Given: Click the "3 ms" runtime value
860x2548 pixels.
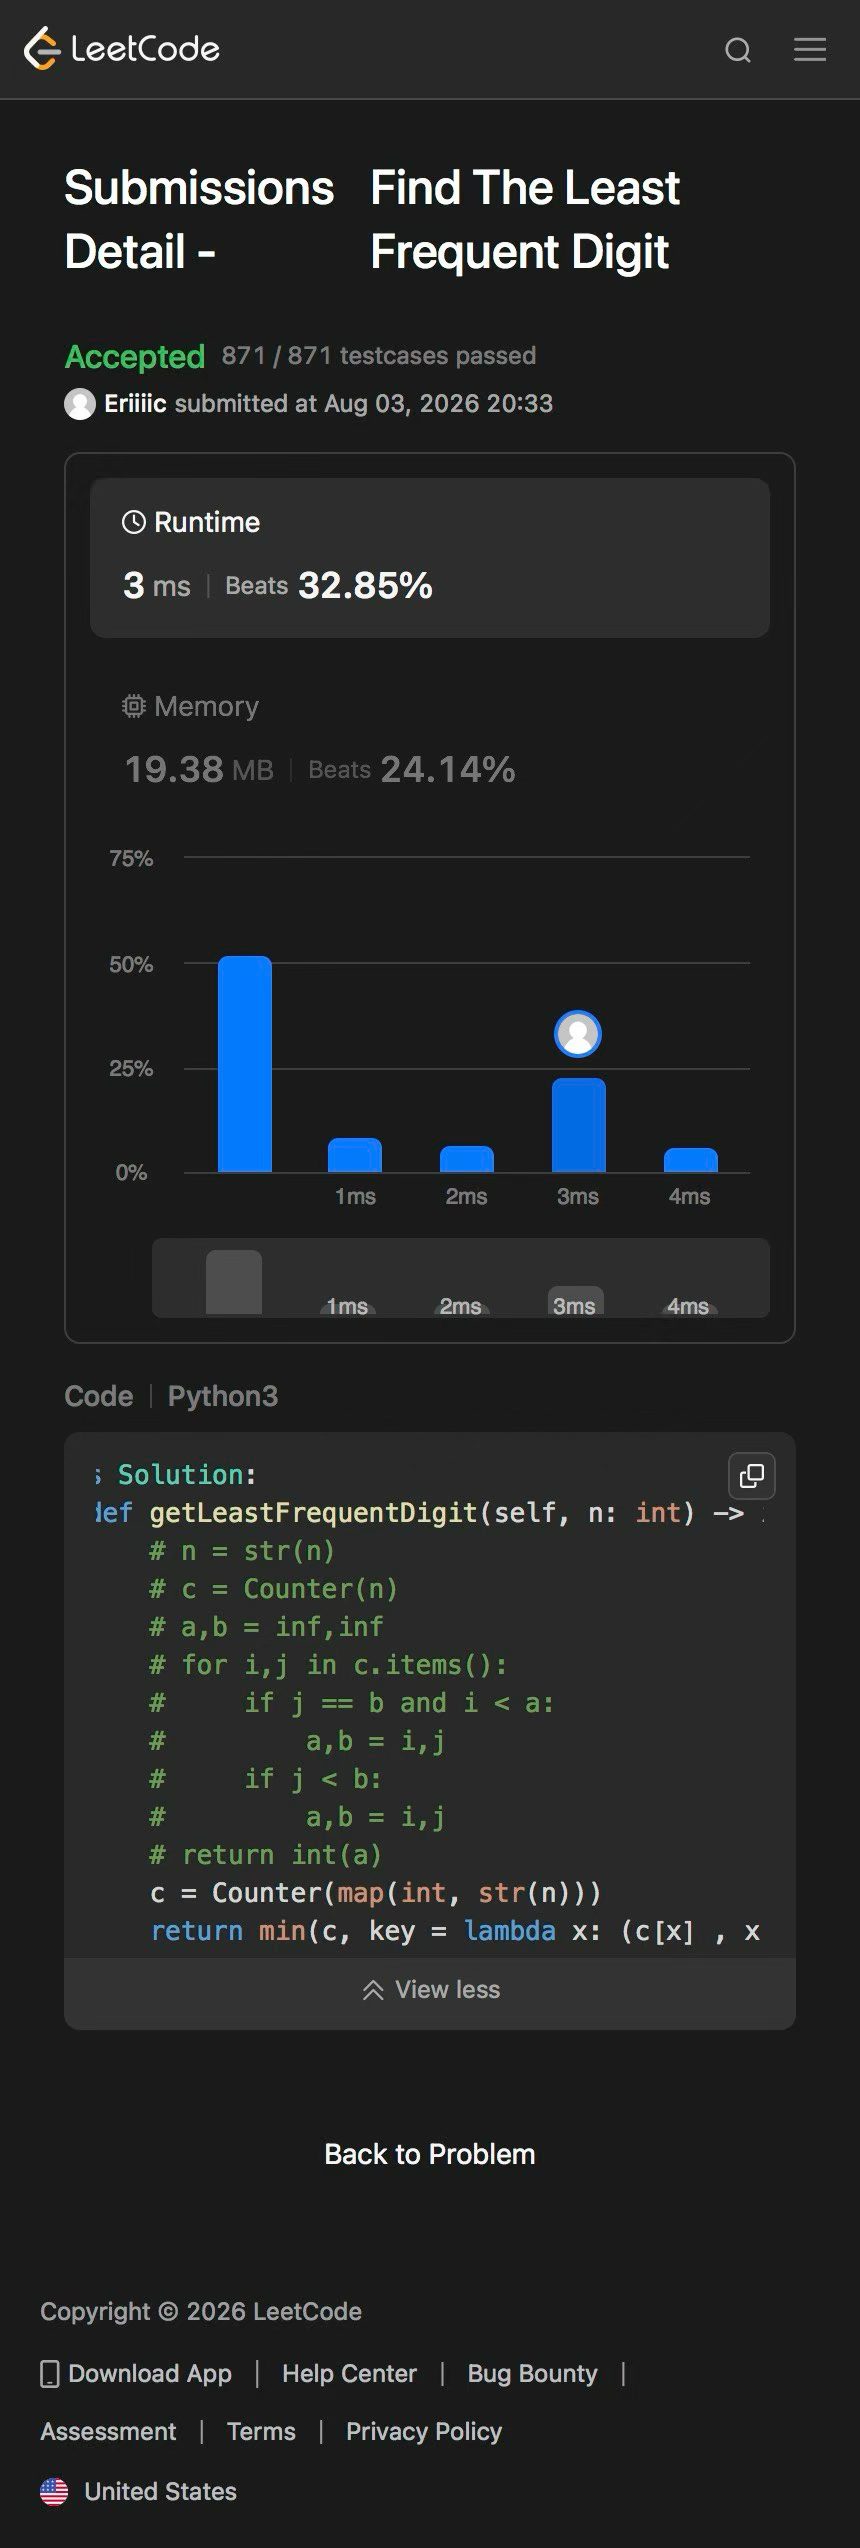Looking at the screenshot, I should tap(157, 585).
